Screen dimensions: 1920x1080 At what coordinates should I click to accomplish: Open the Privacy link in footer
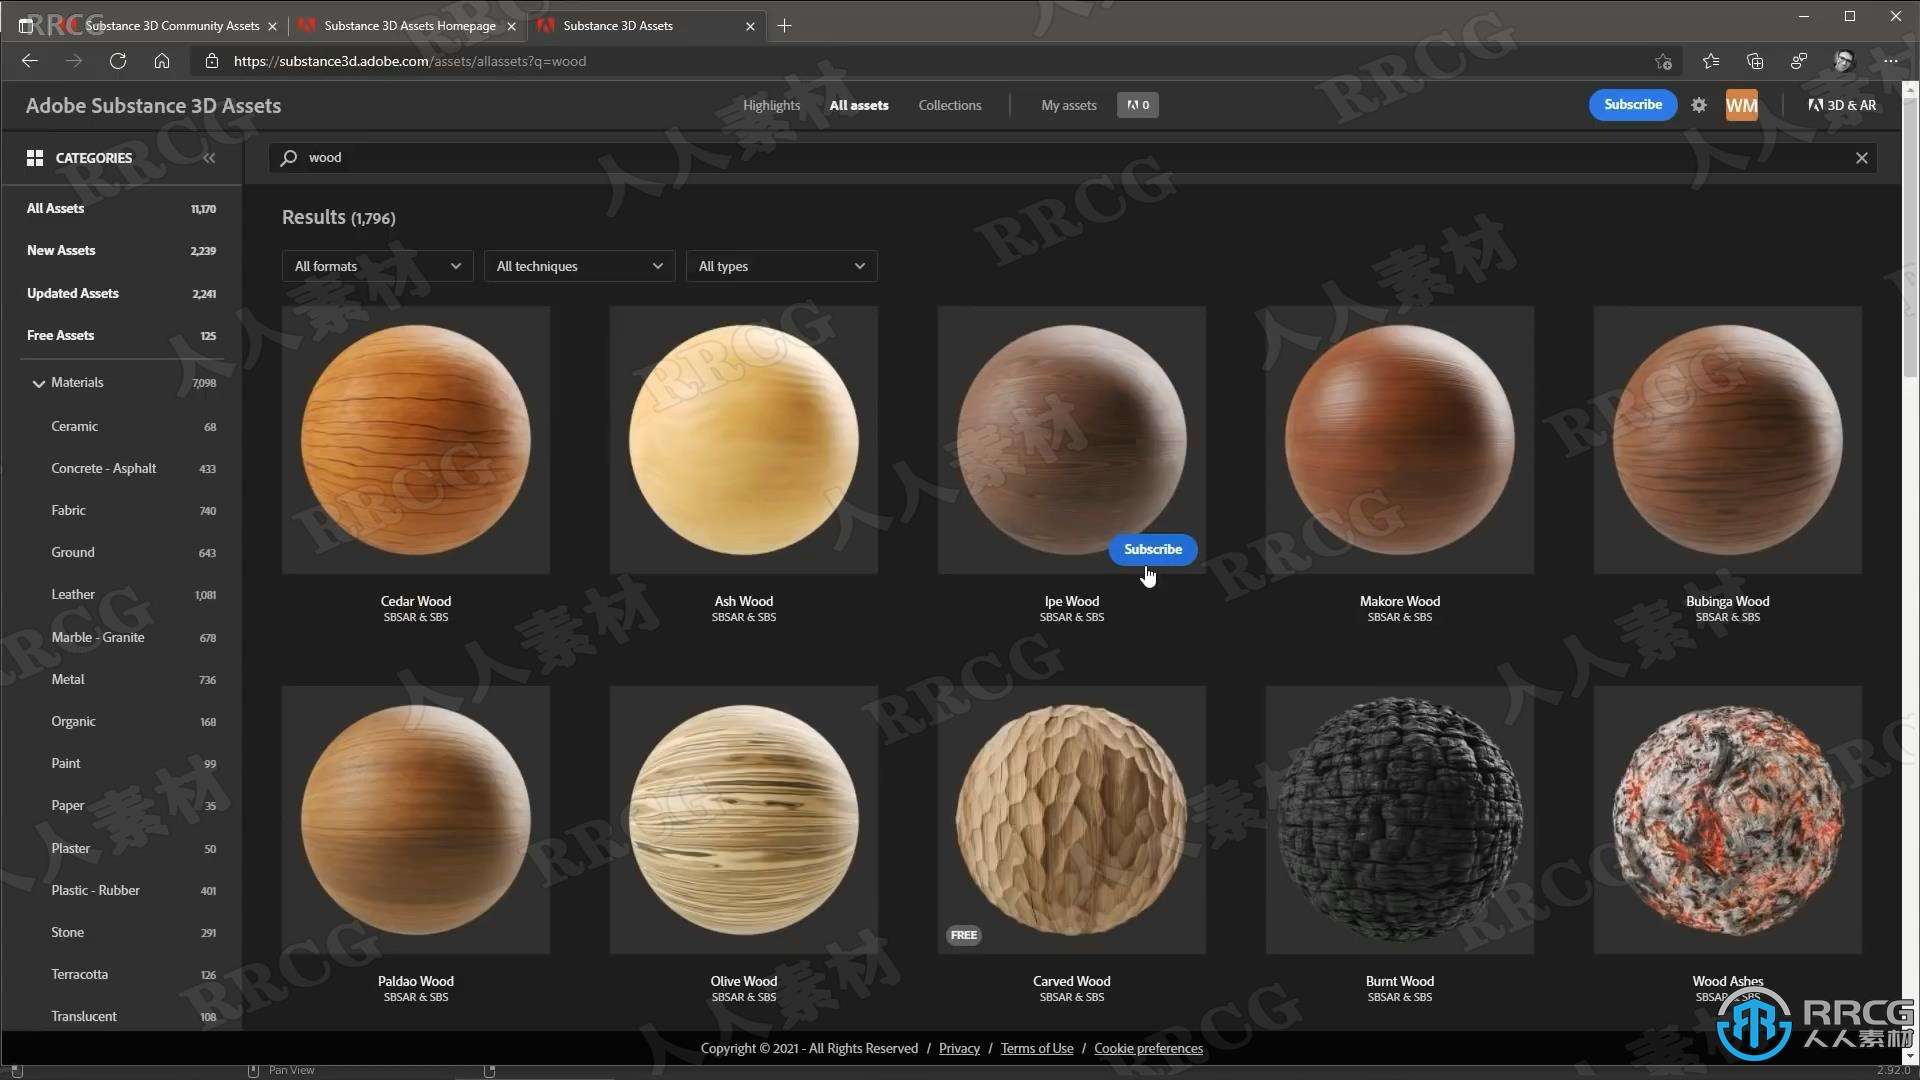tap(959, 1048)
